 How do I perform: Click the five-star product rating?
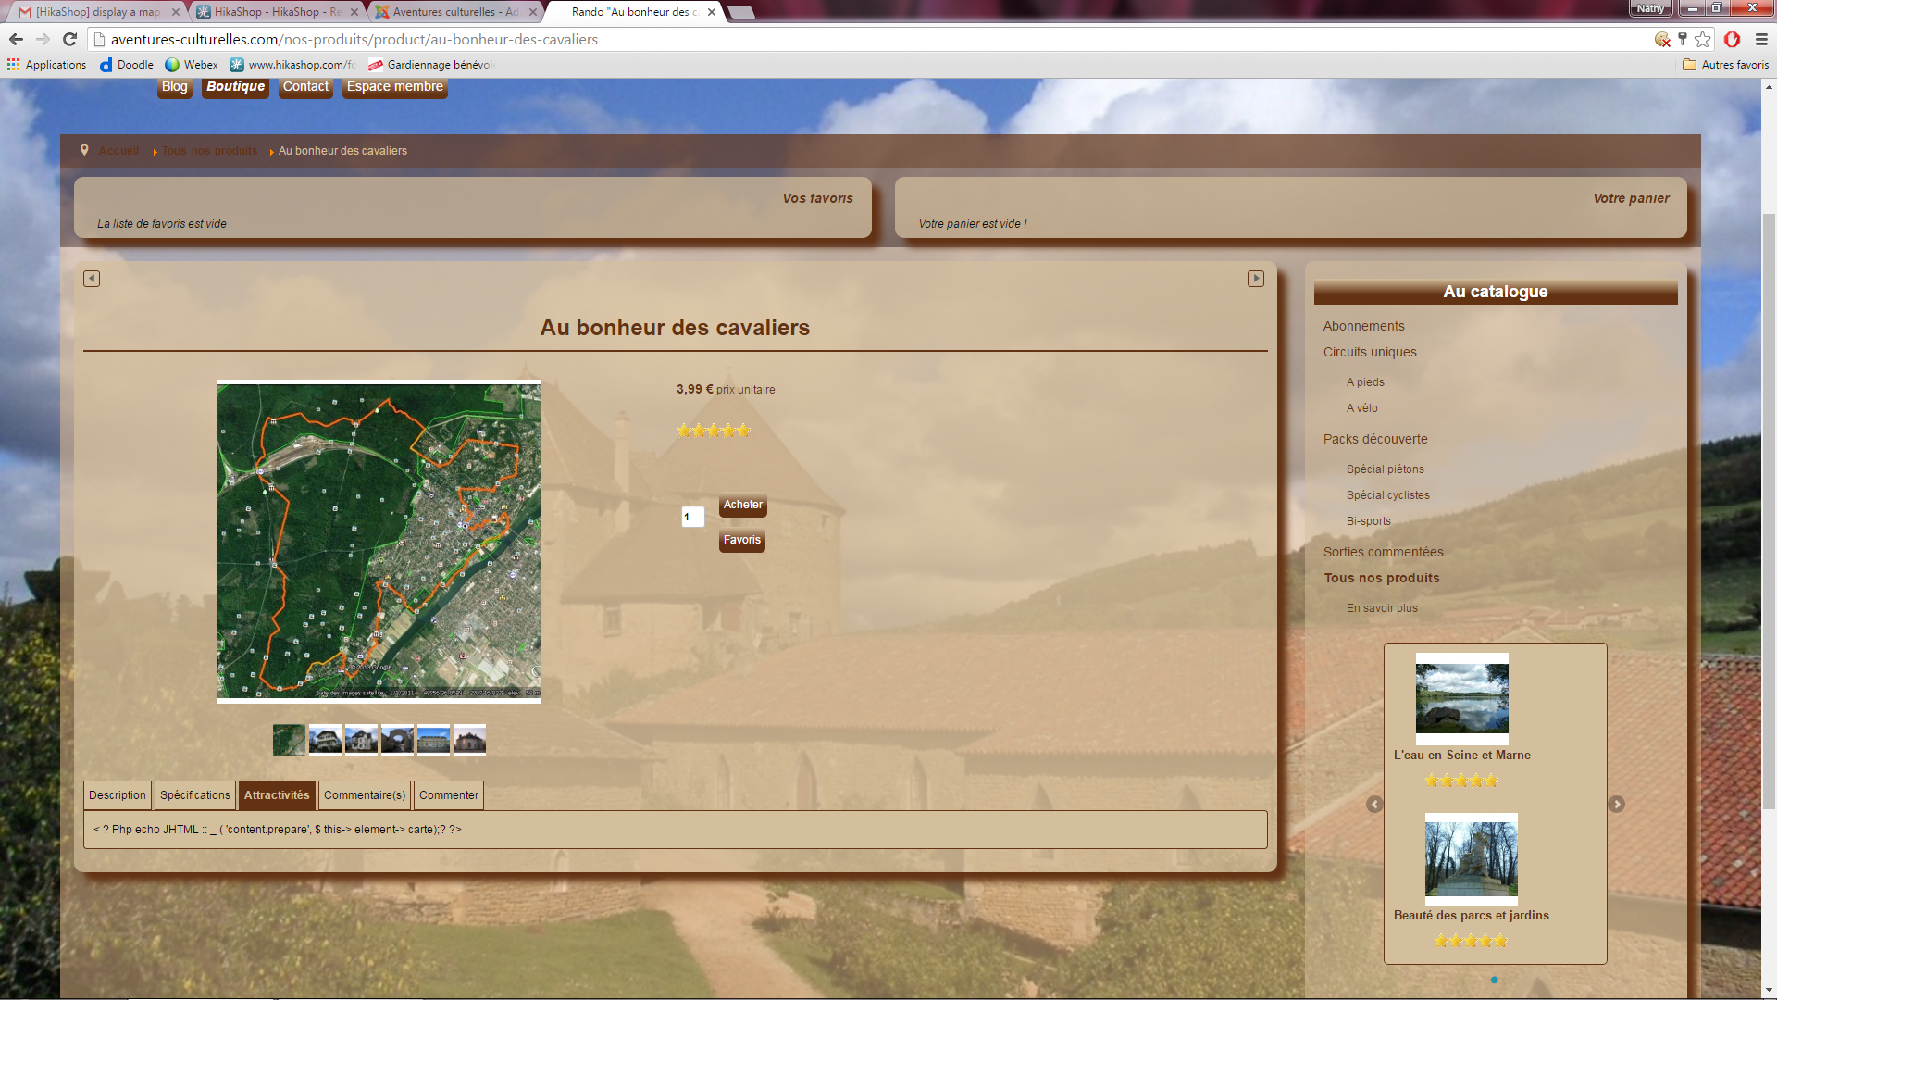[713, 431]
